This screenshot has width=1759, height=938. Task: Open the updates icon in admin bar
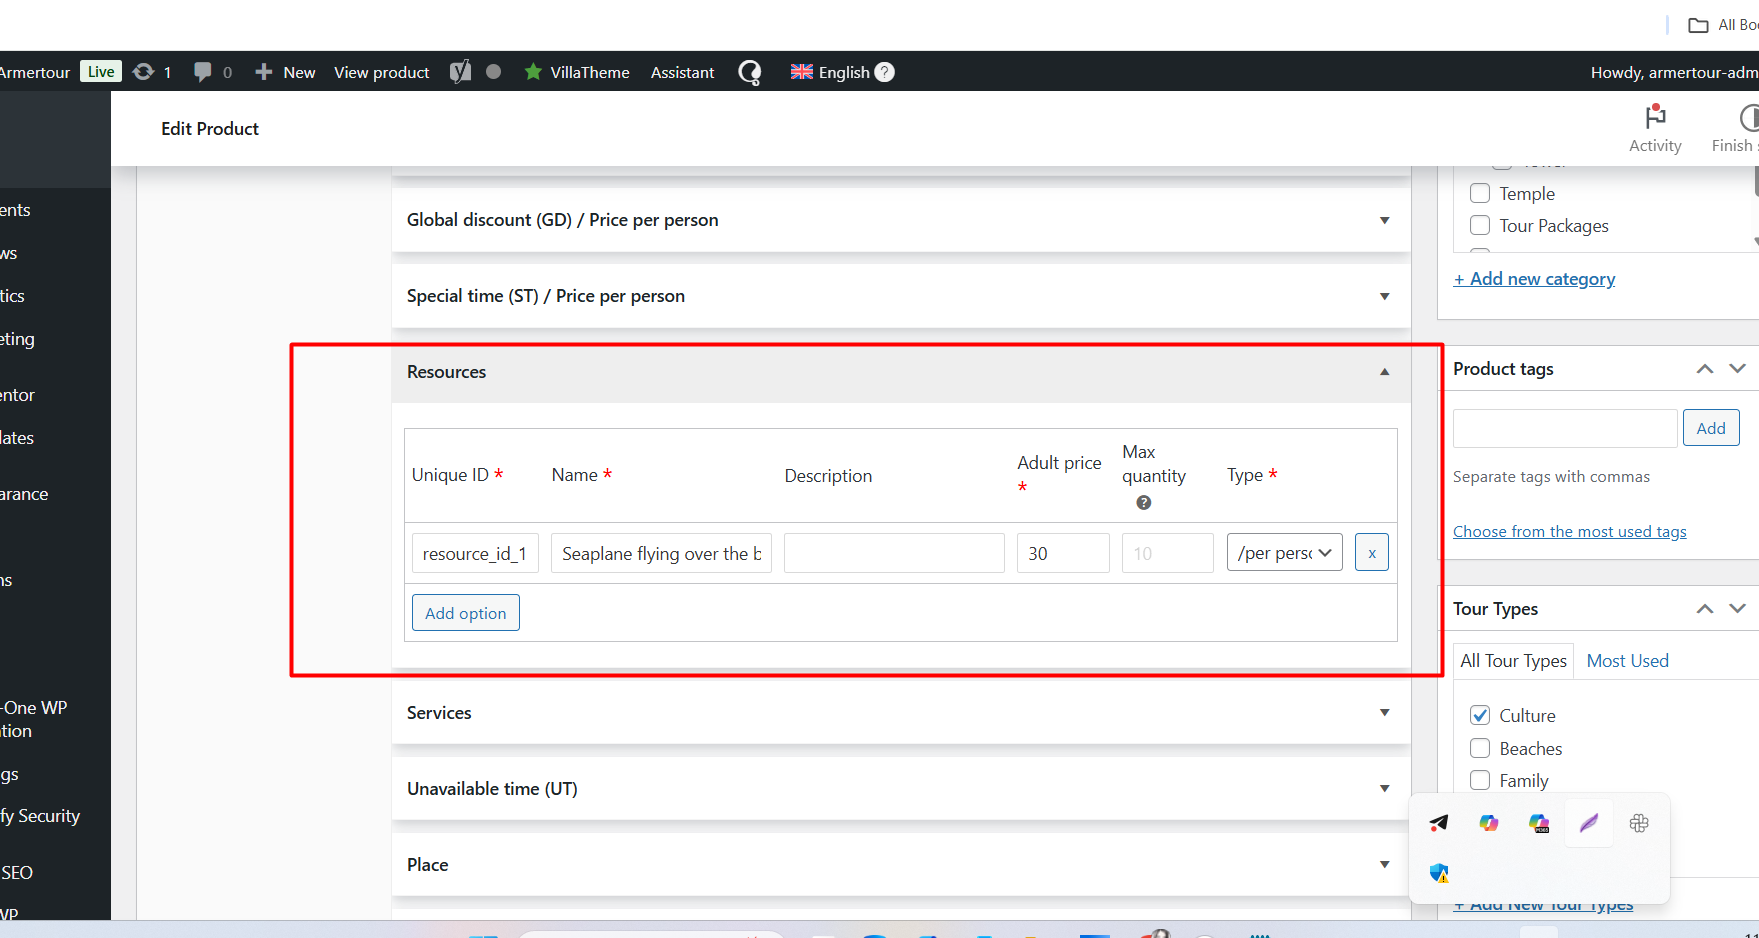pos(144,72)
